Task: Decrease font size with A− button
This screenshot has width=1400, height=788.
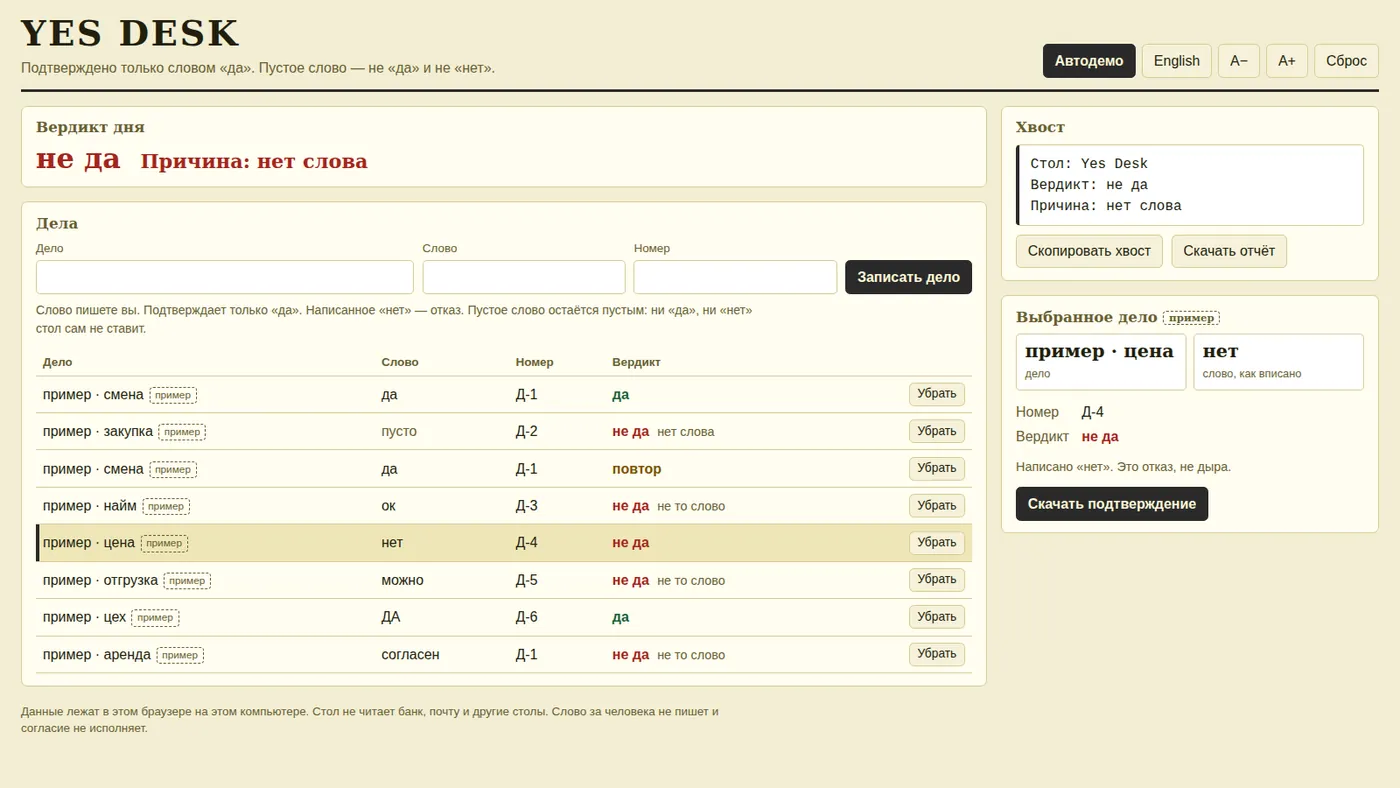Action: click(1239, 61)
